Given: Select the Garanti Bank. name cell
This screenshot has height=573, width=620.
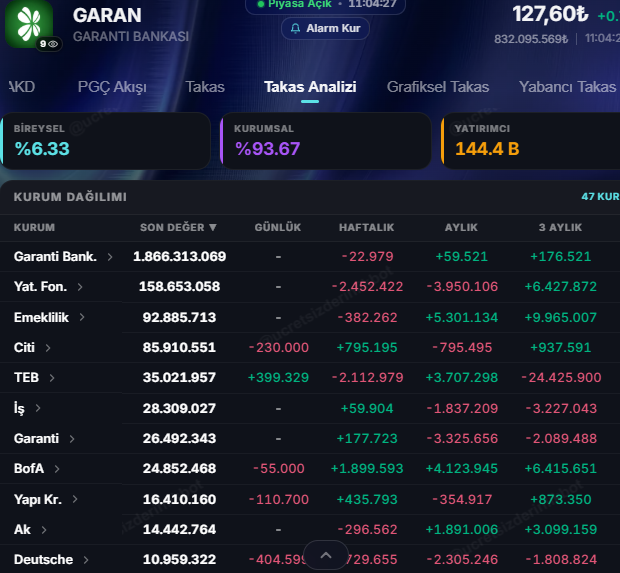Looking at the screenshot, I should point(55,257).
